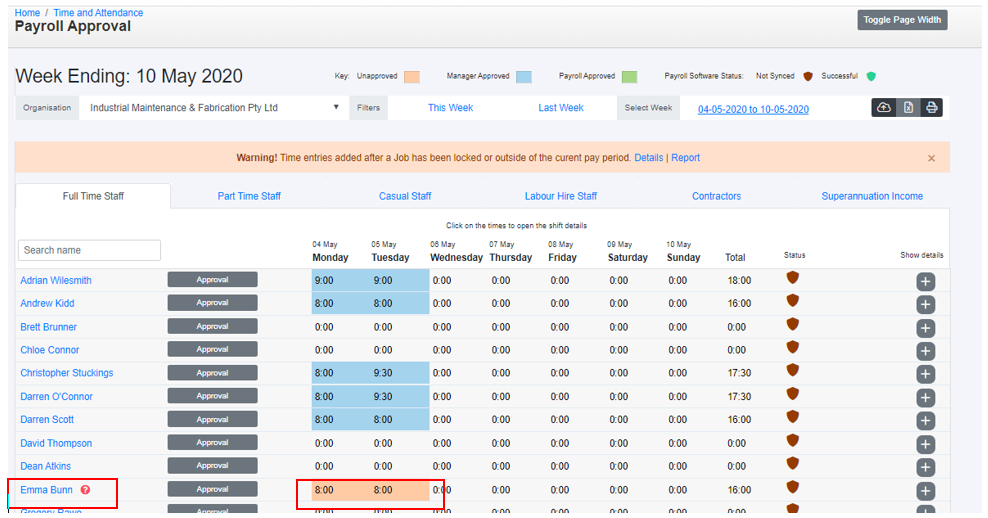Click Approval button for Emma Bunn
The image size is (988, 518).
(212, 489)
